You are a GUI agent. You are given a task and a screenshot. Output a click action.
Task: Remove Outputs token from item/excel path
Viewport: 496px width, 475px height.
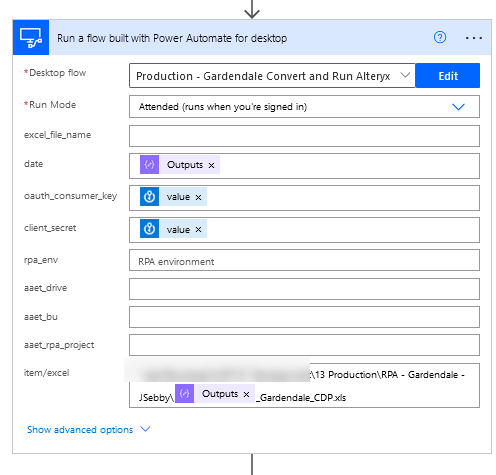246,394
